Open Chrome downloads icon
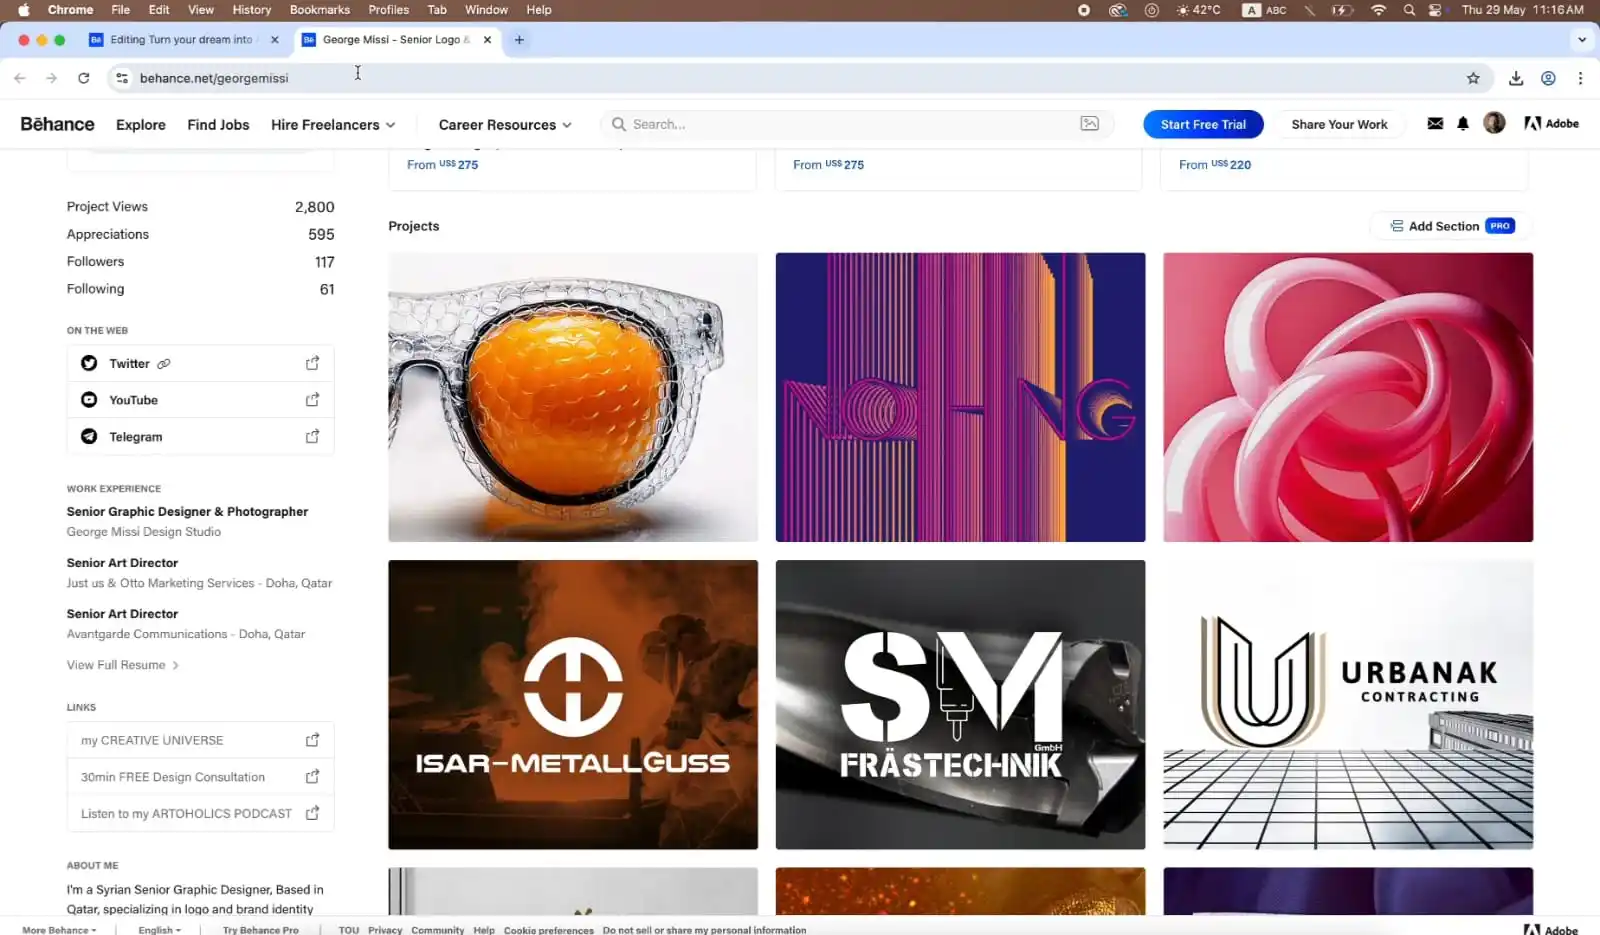 1516,78
